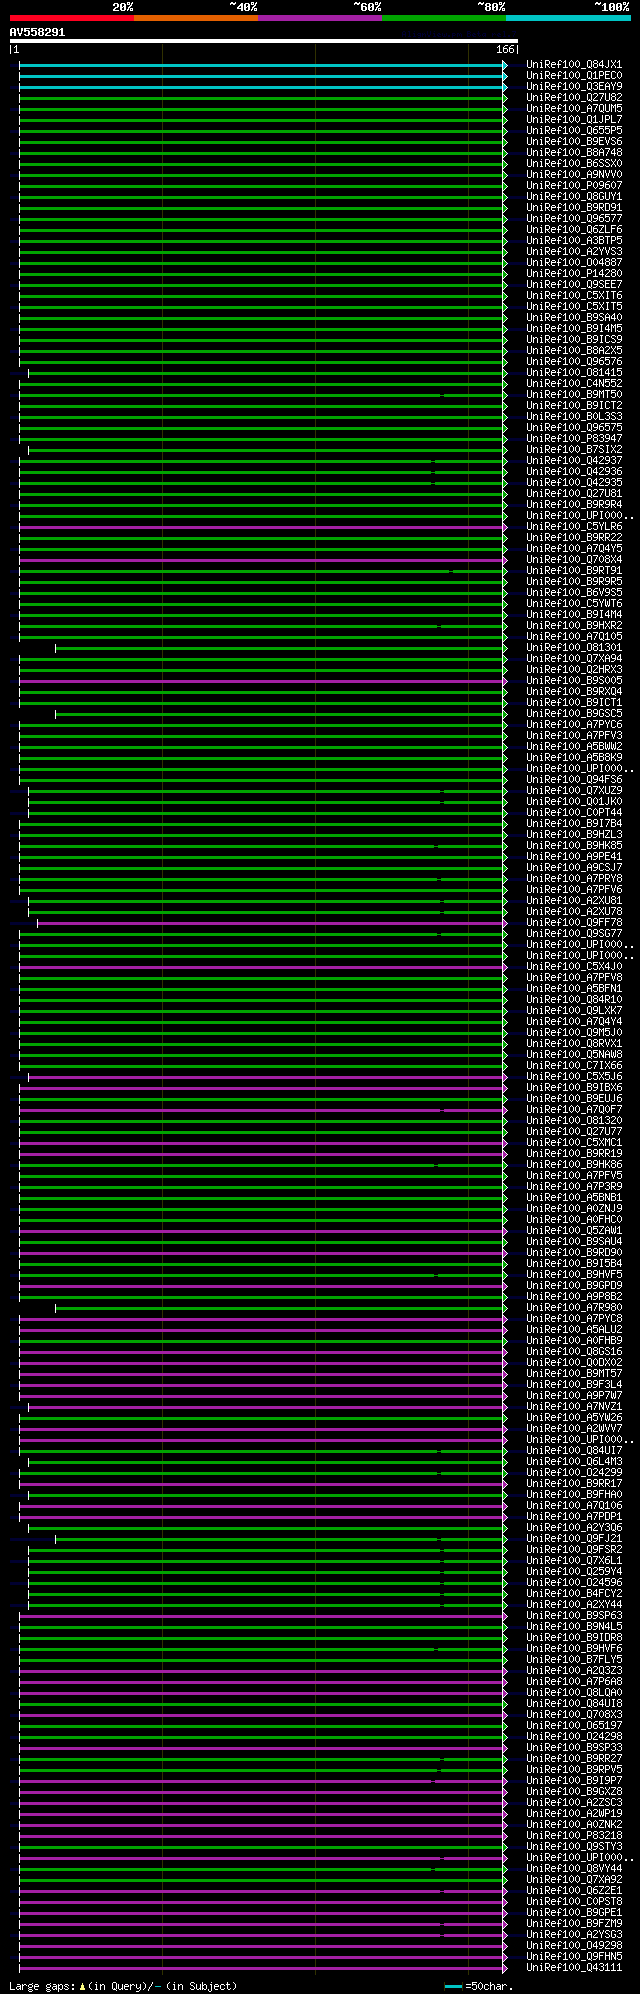Click hit label UniRef100_Q9FJ21

(x=574, y=1539)
